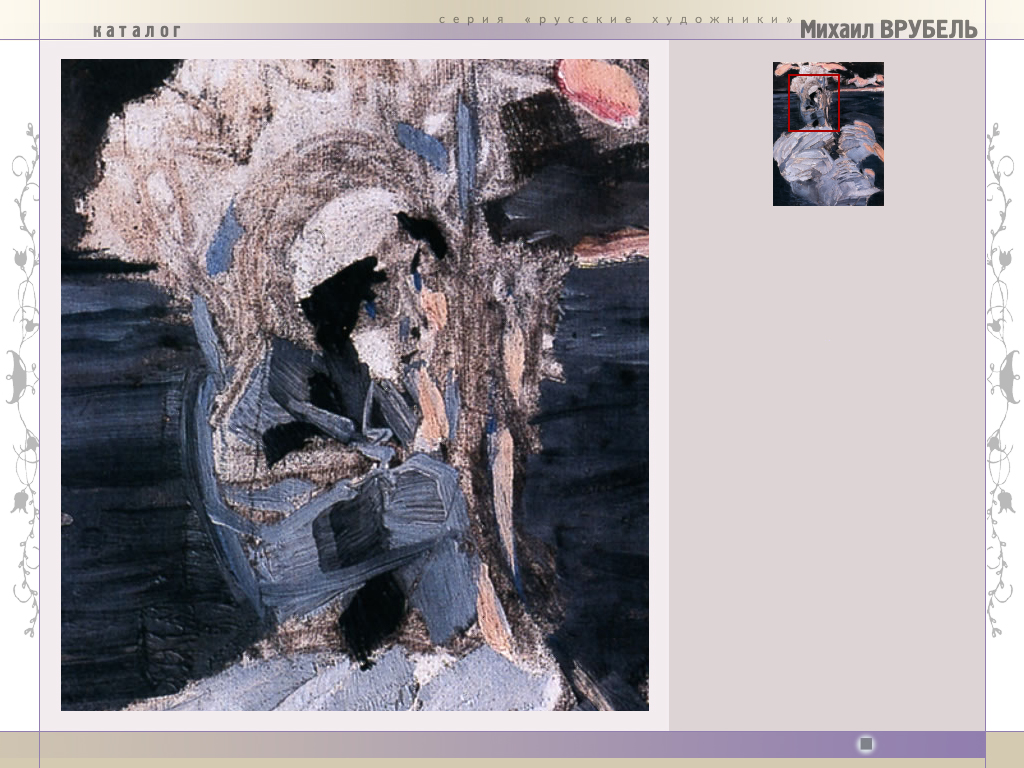This screenshot has height=768, width=1024.
Task: Click the «серия русские художники» header text
Action: pyautogui.click(x=616, y=20)
